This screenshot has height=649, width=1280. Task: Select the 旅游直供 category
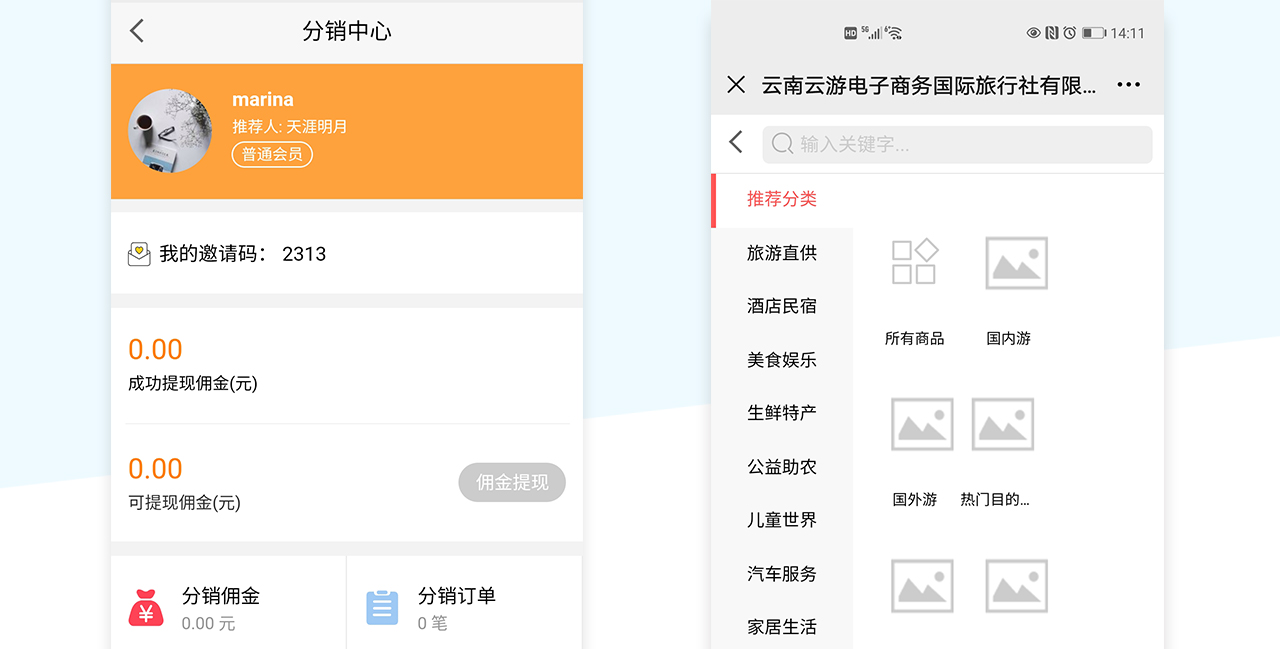click(782, 253)
